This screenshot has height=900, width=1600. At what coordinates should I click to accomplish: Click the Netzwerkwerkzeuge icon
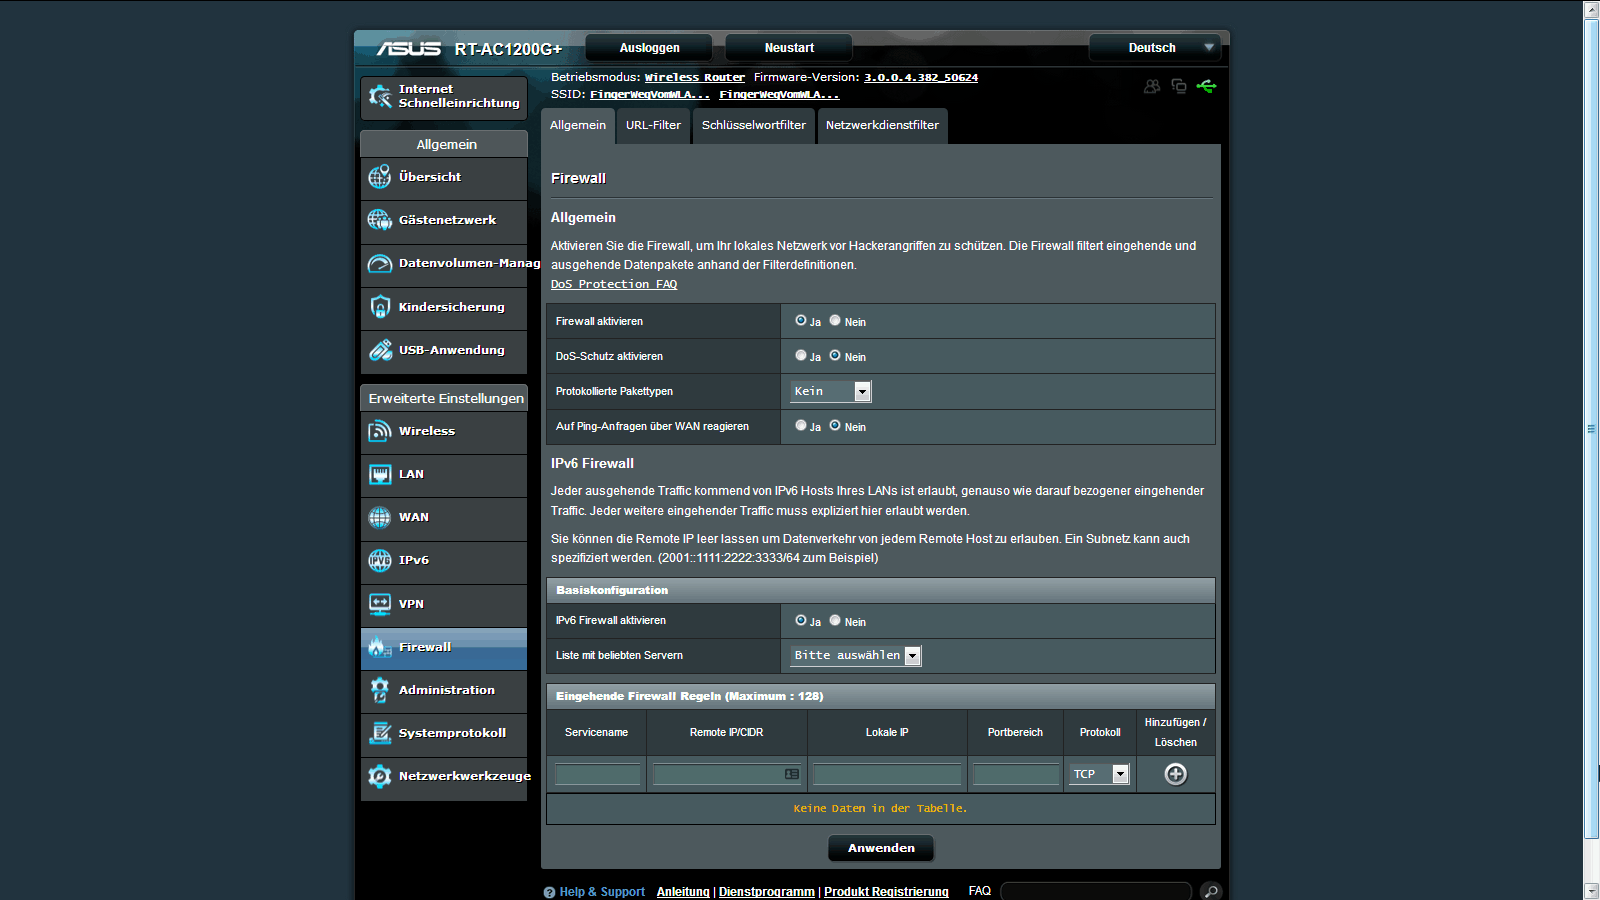(x=380, y=776)
